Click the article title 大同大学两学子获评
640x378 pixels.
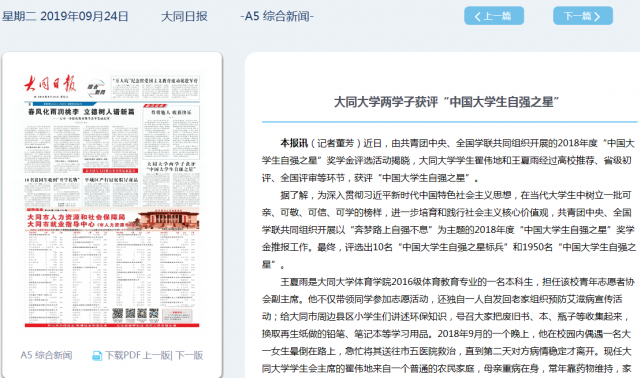[x=446, y=102]
